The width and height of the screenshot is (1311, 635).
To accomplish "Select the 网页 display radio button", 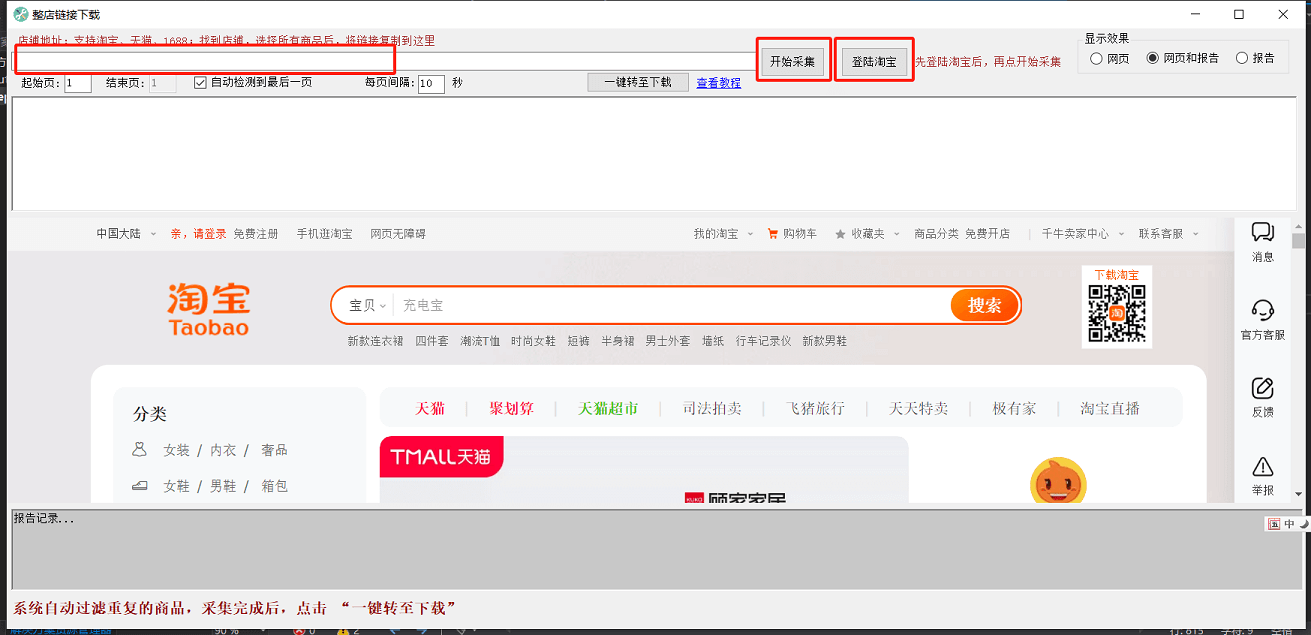I will point(1097,58).
